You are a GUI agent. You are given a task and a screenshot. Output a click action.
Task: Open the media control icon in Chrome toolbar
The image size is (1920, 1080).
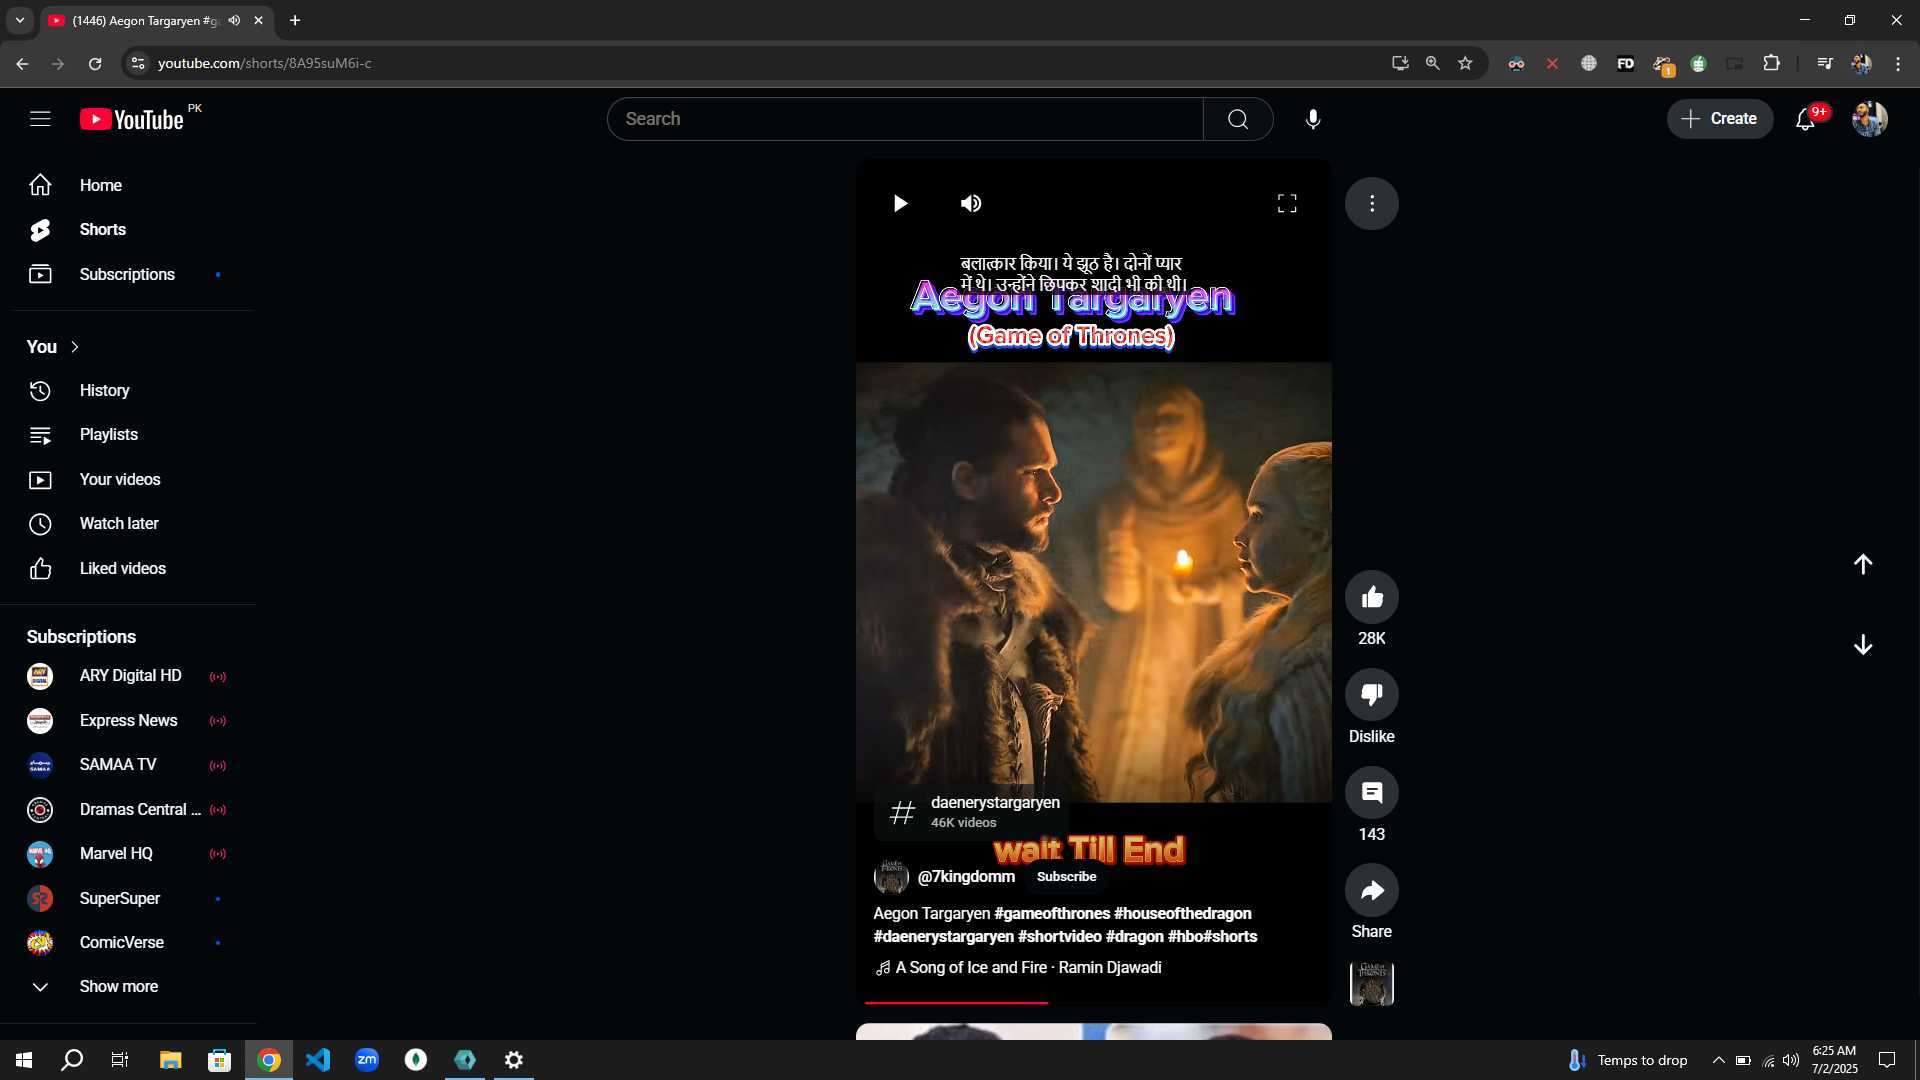tap(1825, 63)
